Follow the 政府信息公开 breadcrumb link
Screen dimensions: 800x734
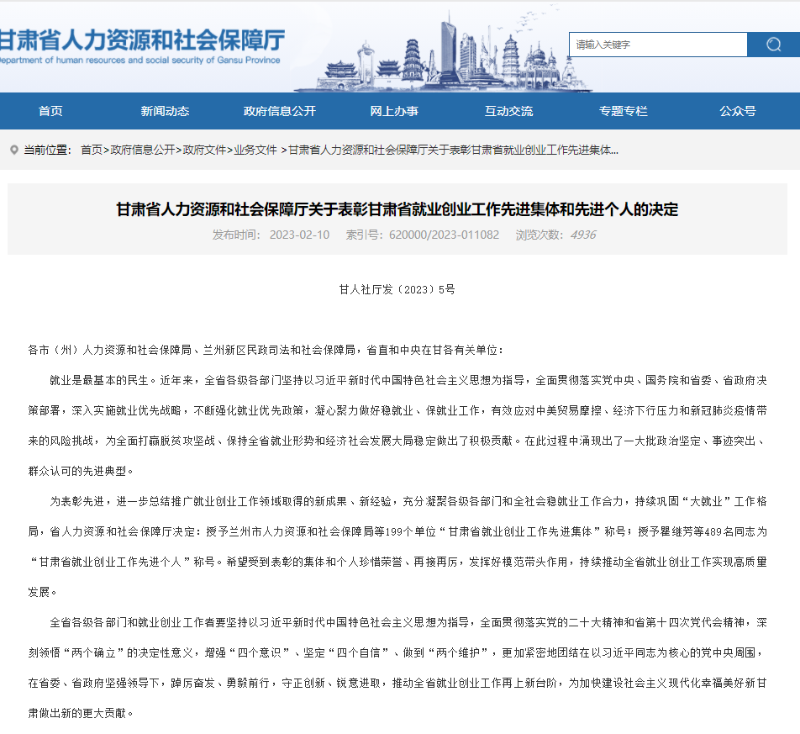142,150
